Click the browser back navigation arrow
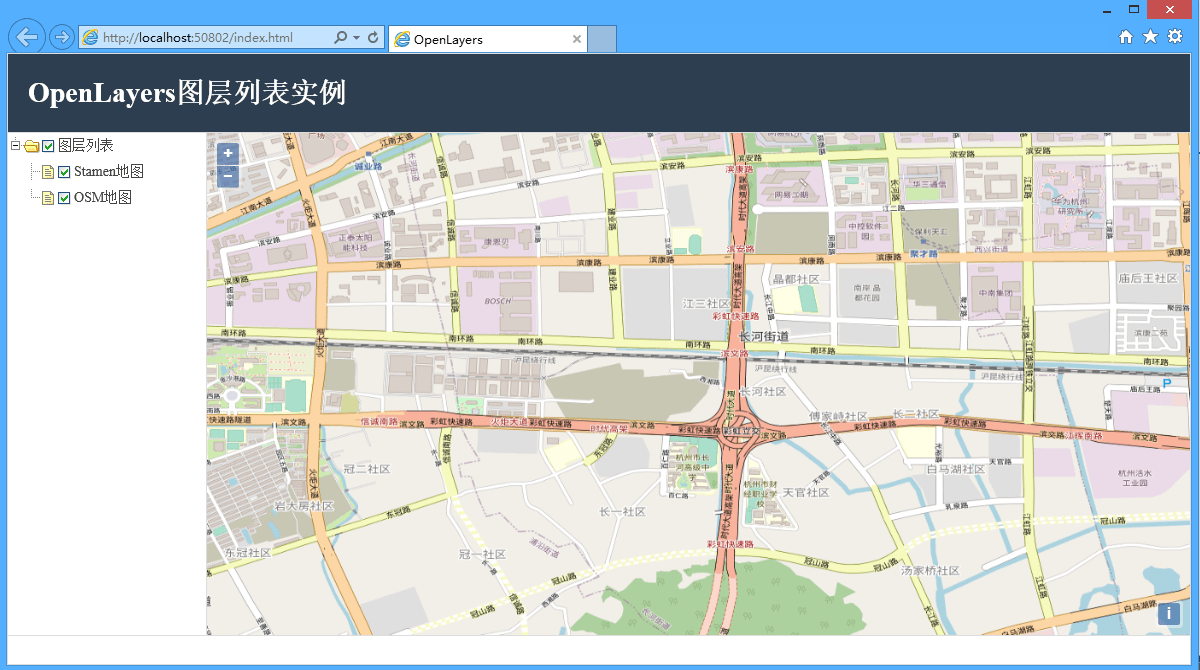This screenshot has height=670, width=1200. 26,36
